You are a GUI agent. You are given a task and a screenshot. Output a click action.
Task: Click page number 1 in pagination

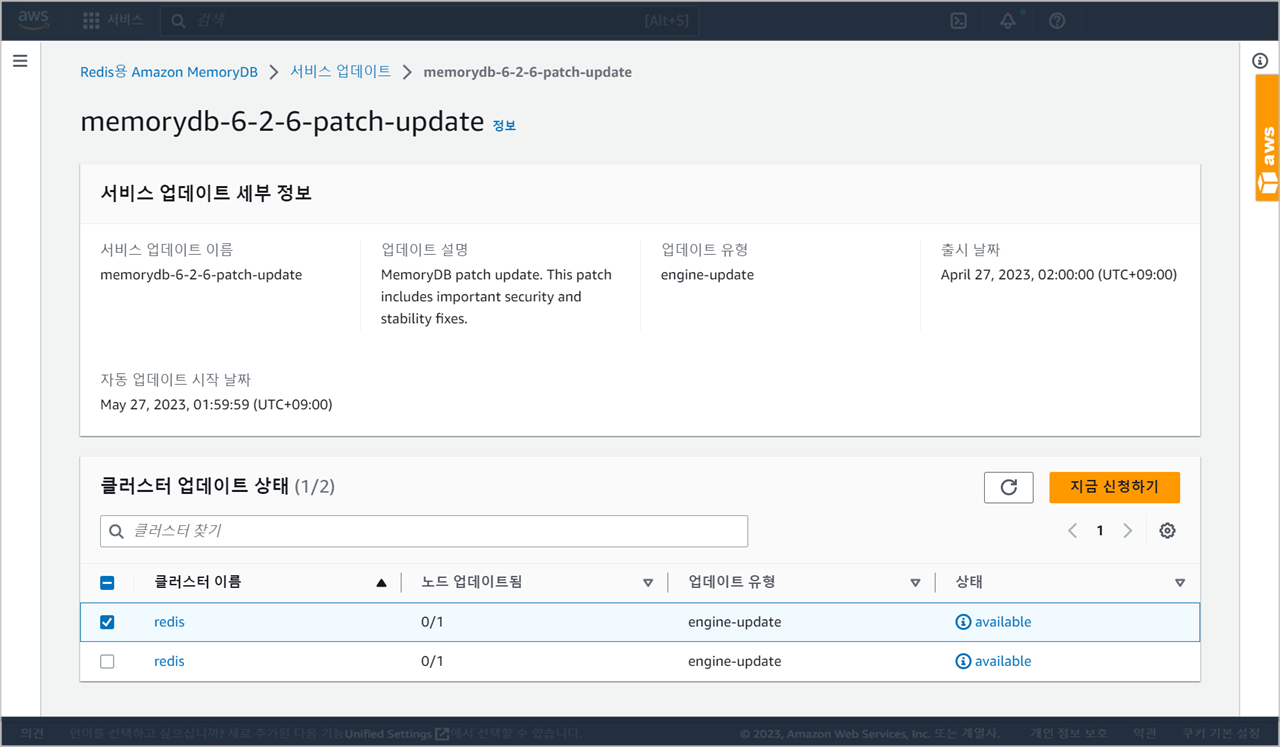tap(1100, 531)
